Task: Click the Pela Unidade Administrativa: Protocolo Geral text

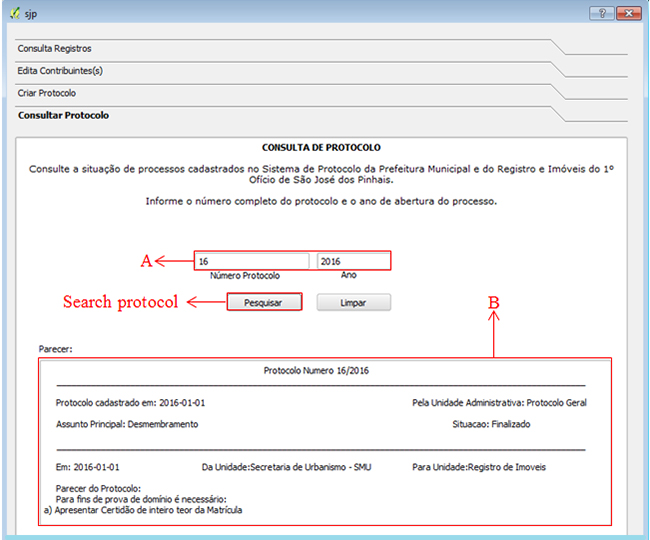Action: (x=499, y=403)
